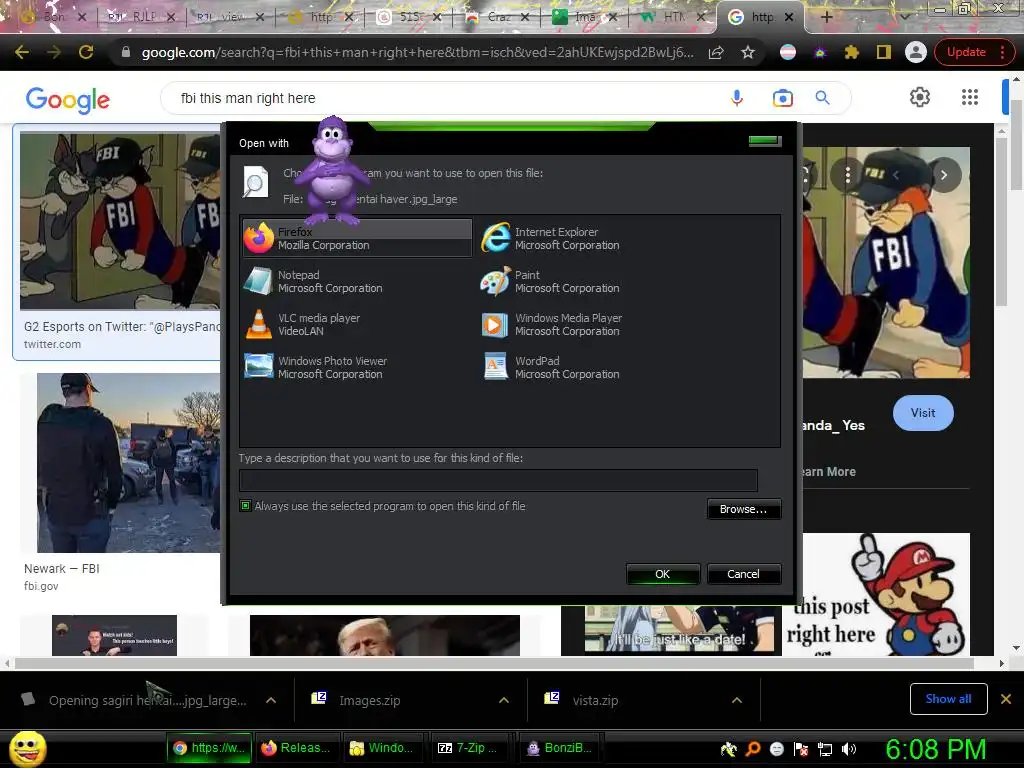The height and width of the screenshot is (768, 1024).
Task: Open the smiley face Start button
Action: coord(27,748)
